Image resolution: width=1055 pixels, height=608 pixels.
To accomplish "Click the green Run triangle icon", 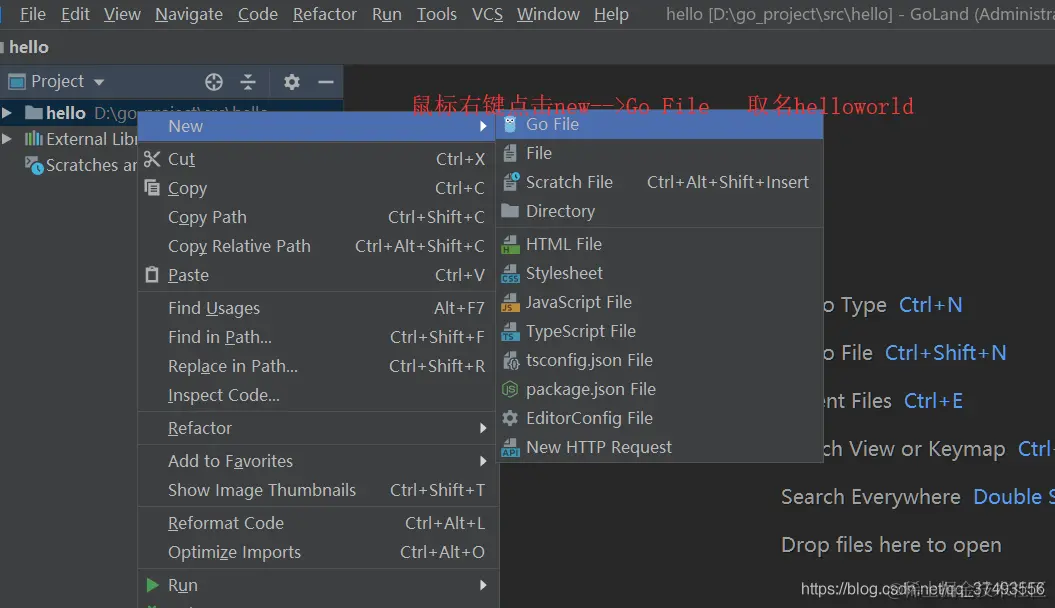I will (x=153, y=585).
